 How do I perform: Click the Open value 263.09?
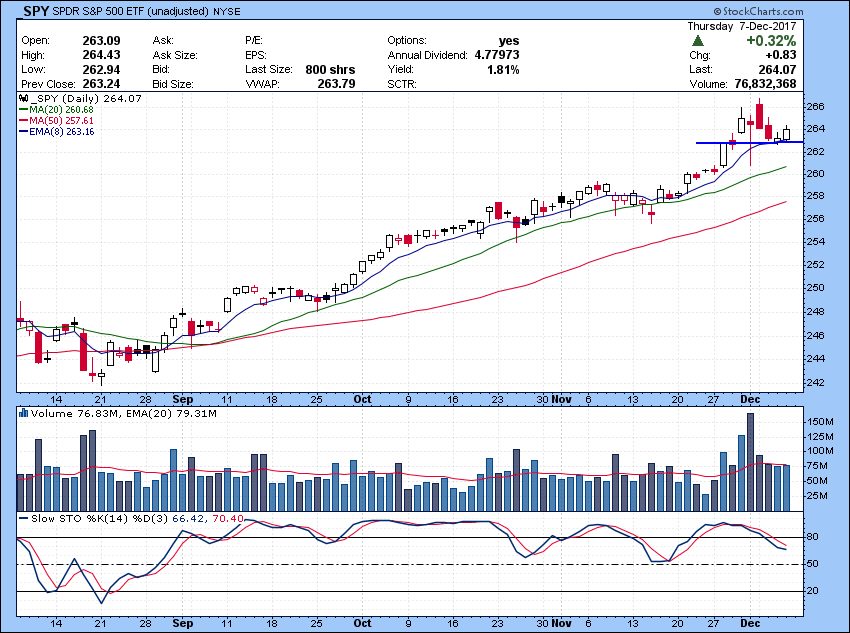101,41
